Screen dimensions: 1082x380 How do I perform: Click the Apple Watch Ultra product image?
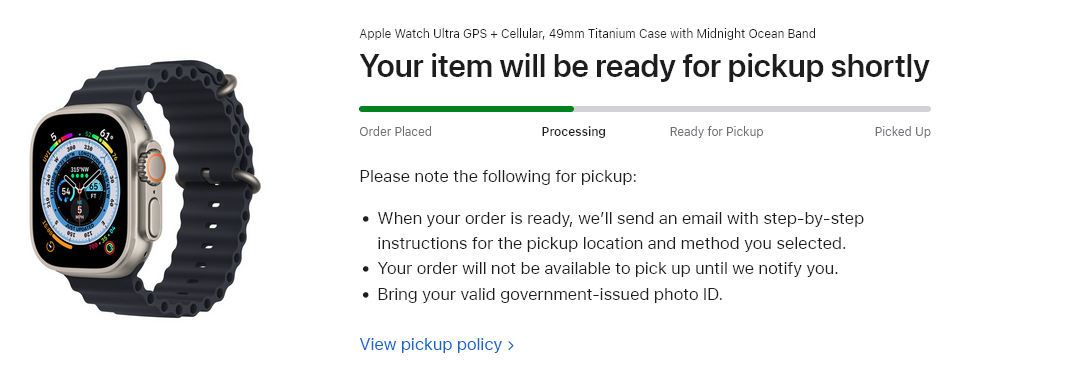pyautogui.click(x=145, y=189)
